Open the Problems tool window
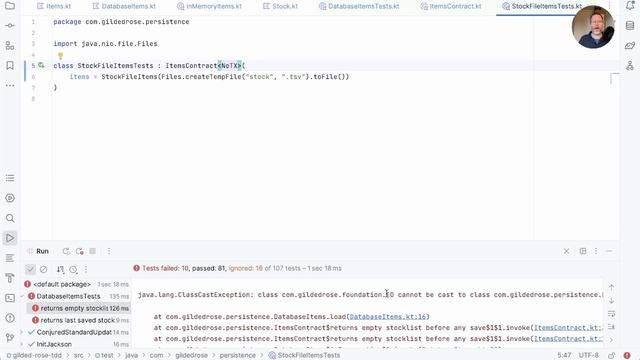The height and width of the screenshot is (360, 640). pos(10,318)
